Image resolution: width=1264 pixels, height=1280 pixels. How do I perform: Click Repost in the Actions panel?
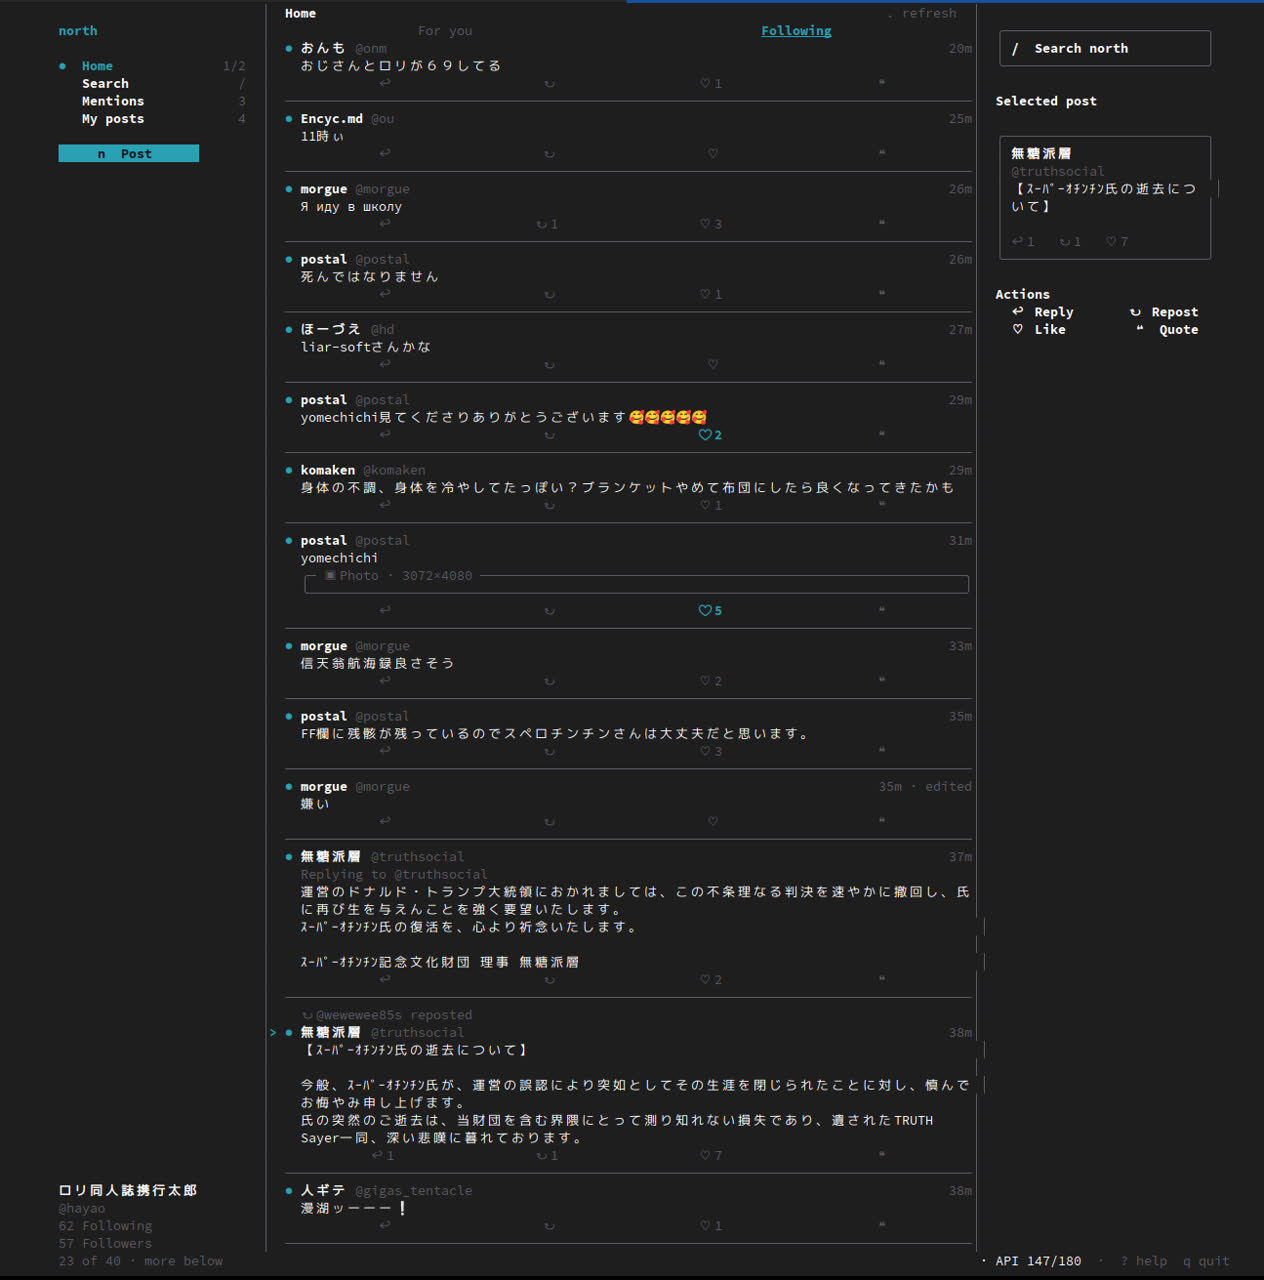[1164, 312]
